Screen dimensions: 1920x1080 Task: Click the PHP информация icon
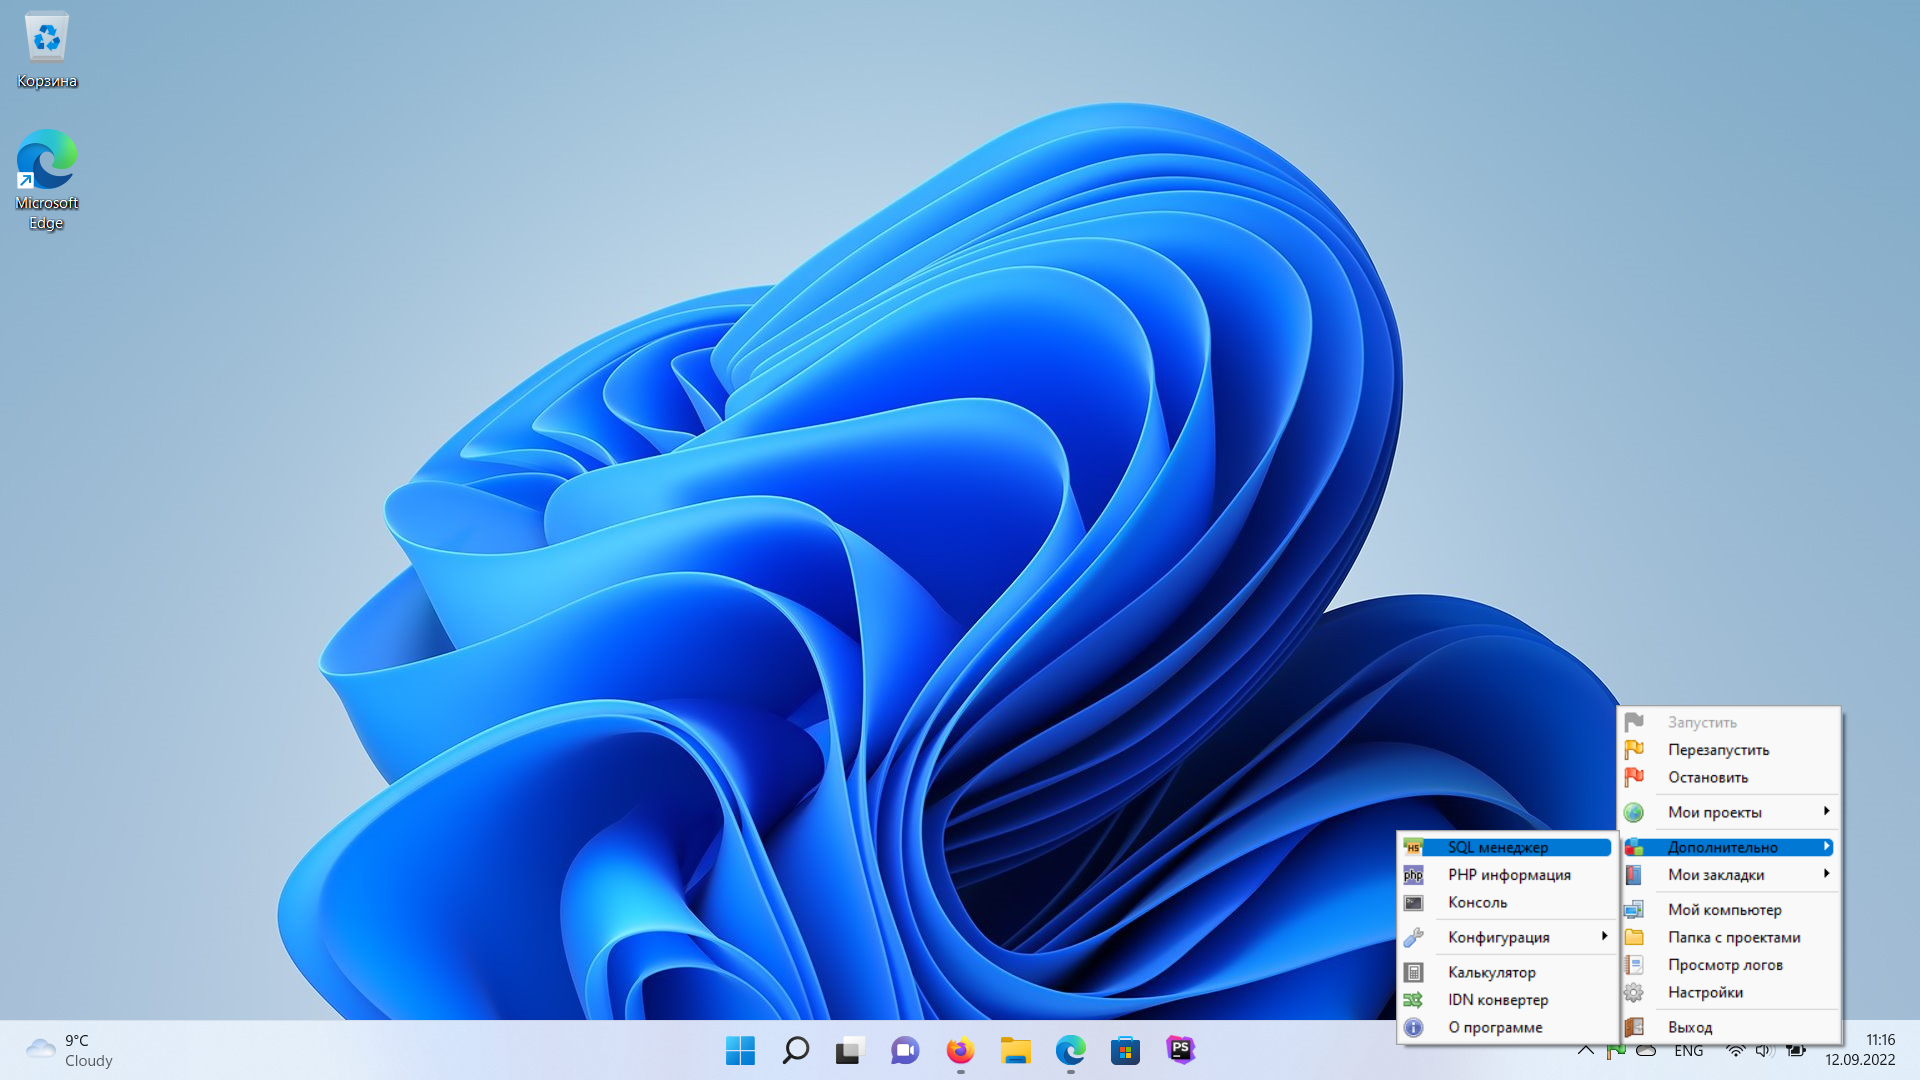[1413, 875]
